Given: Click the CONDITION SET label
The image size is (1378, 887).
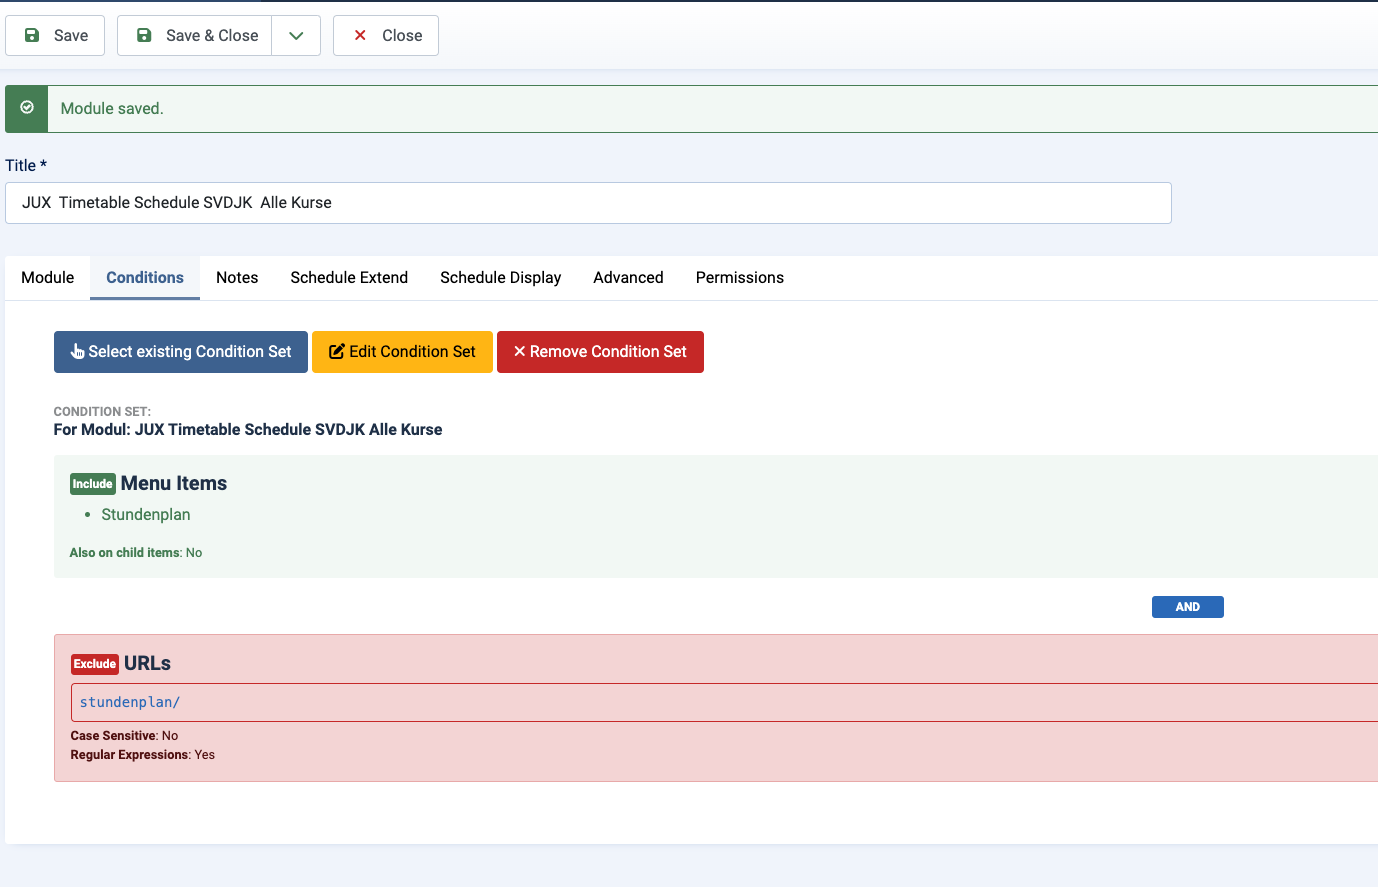Looking at the screenshot, I should [x=102, y=411].
